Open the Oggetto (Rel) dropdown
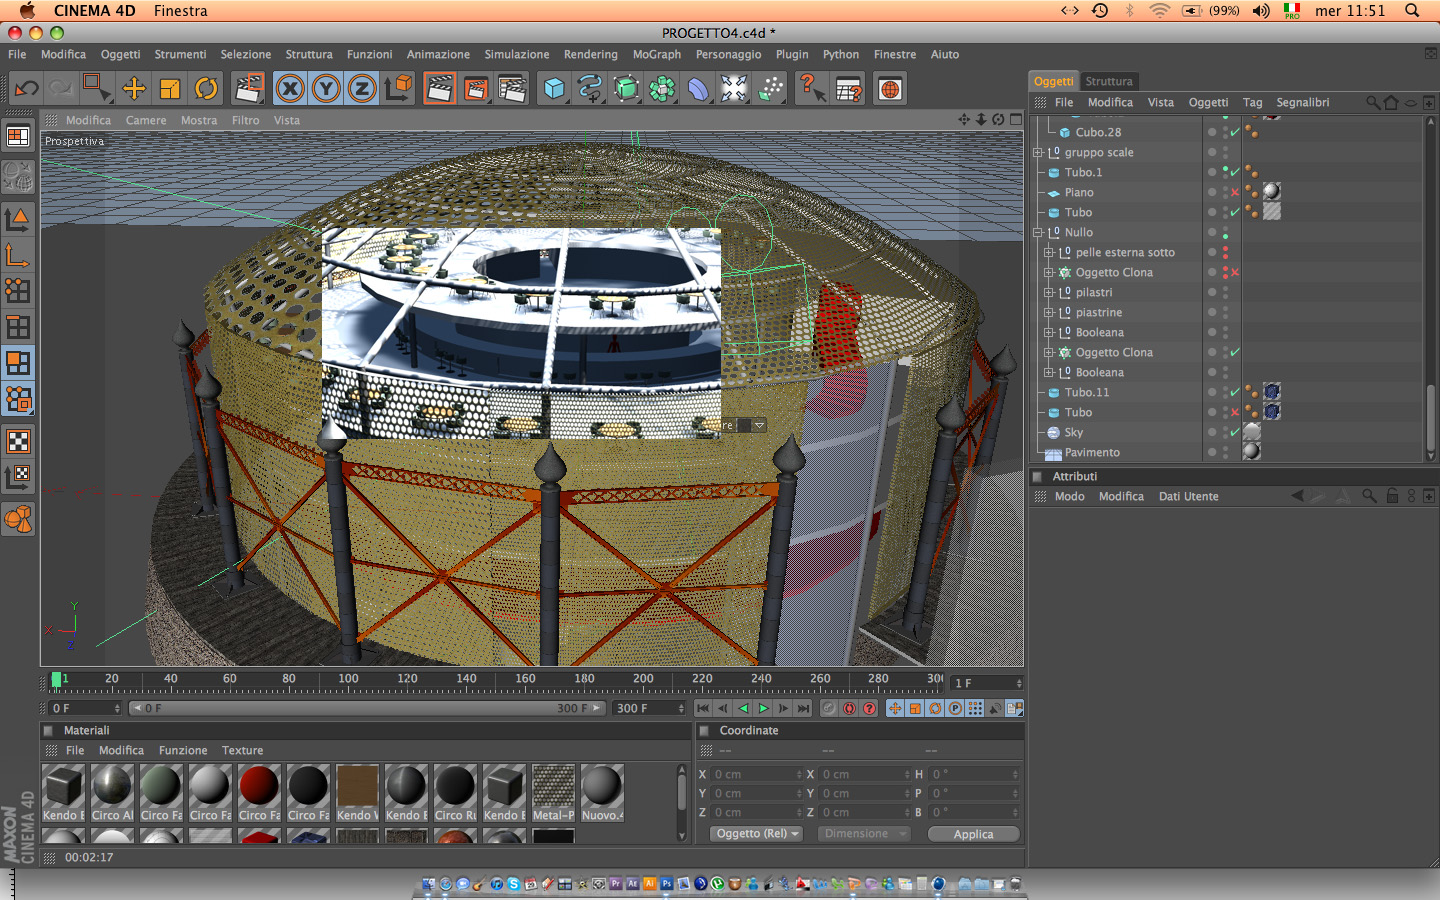 pos(757,834)
